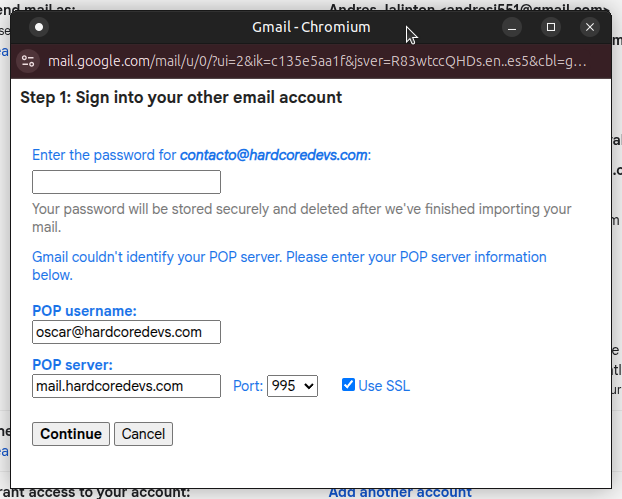Screen dimensions: 622x499
Task: Click the 'Port:' label
Action: click(x=248, y=386)
